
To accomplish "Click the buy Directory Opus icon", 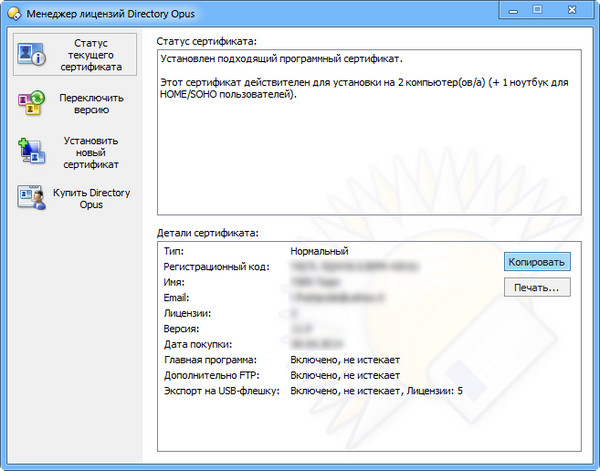I will pos(31,197).
